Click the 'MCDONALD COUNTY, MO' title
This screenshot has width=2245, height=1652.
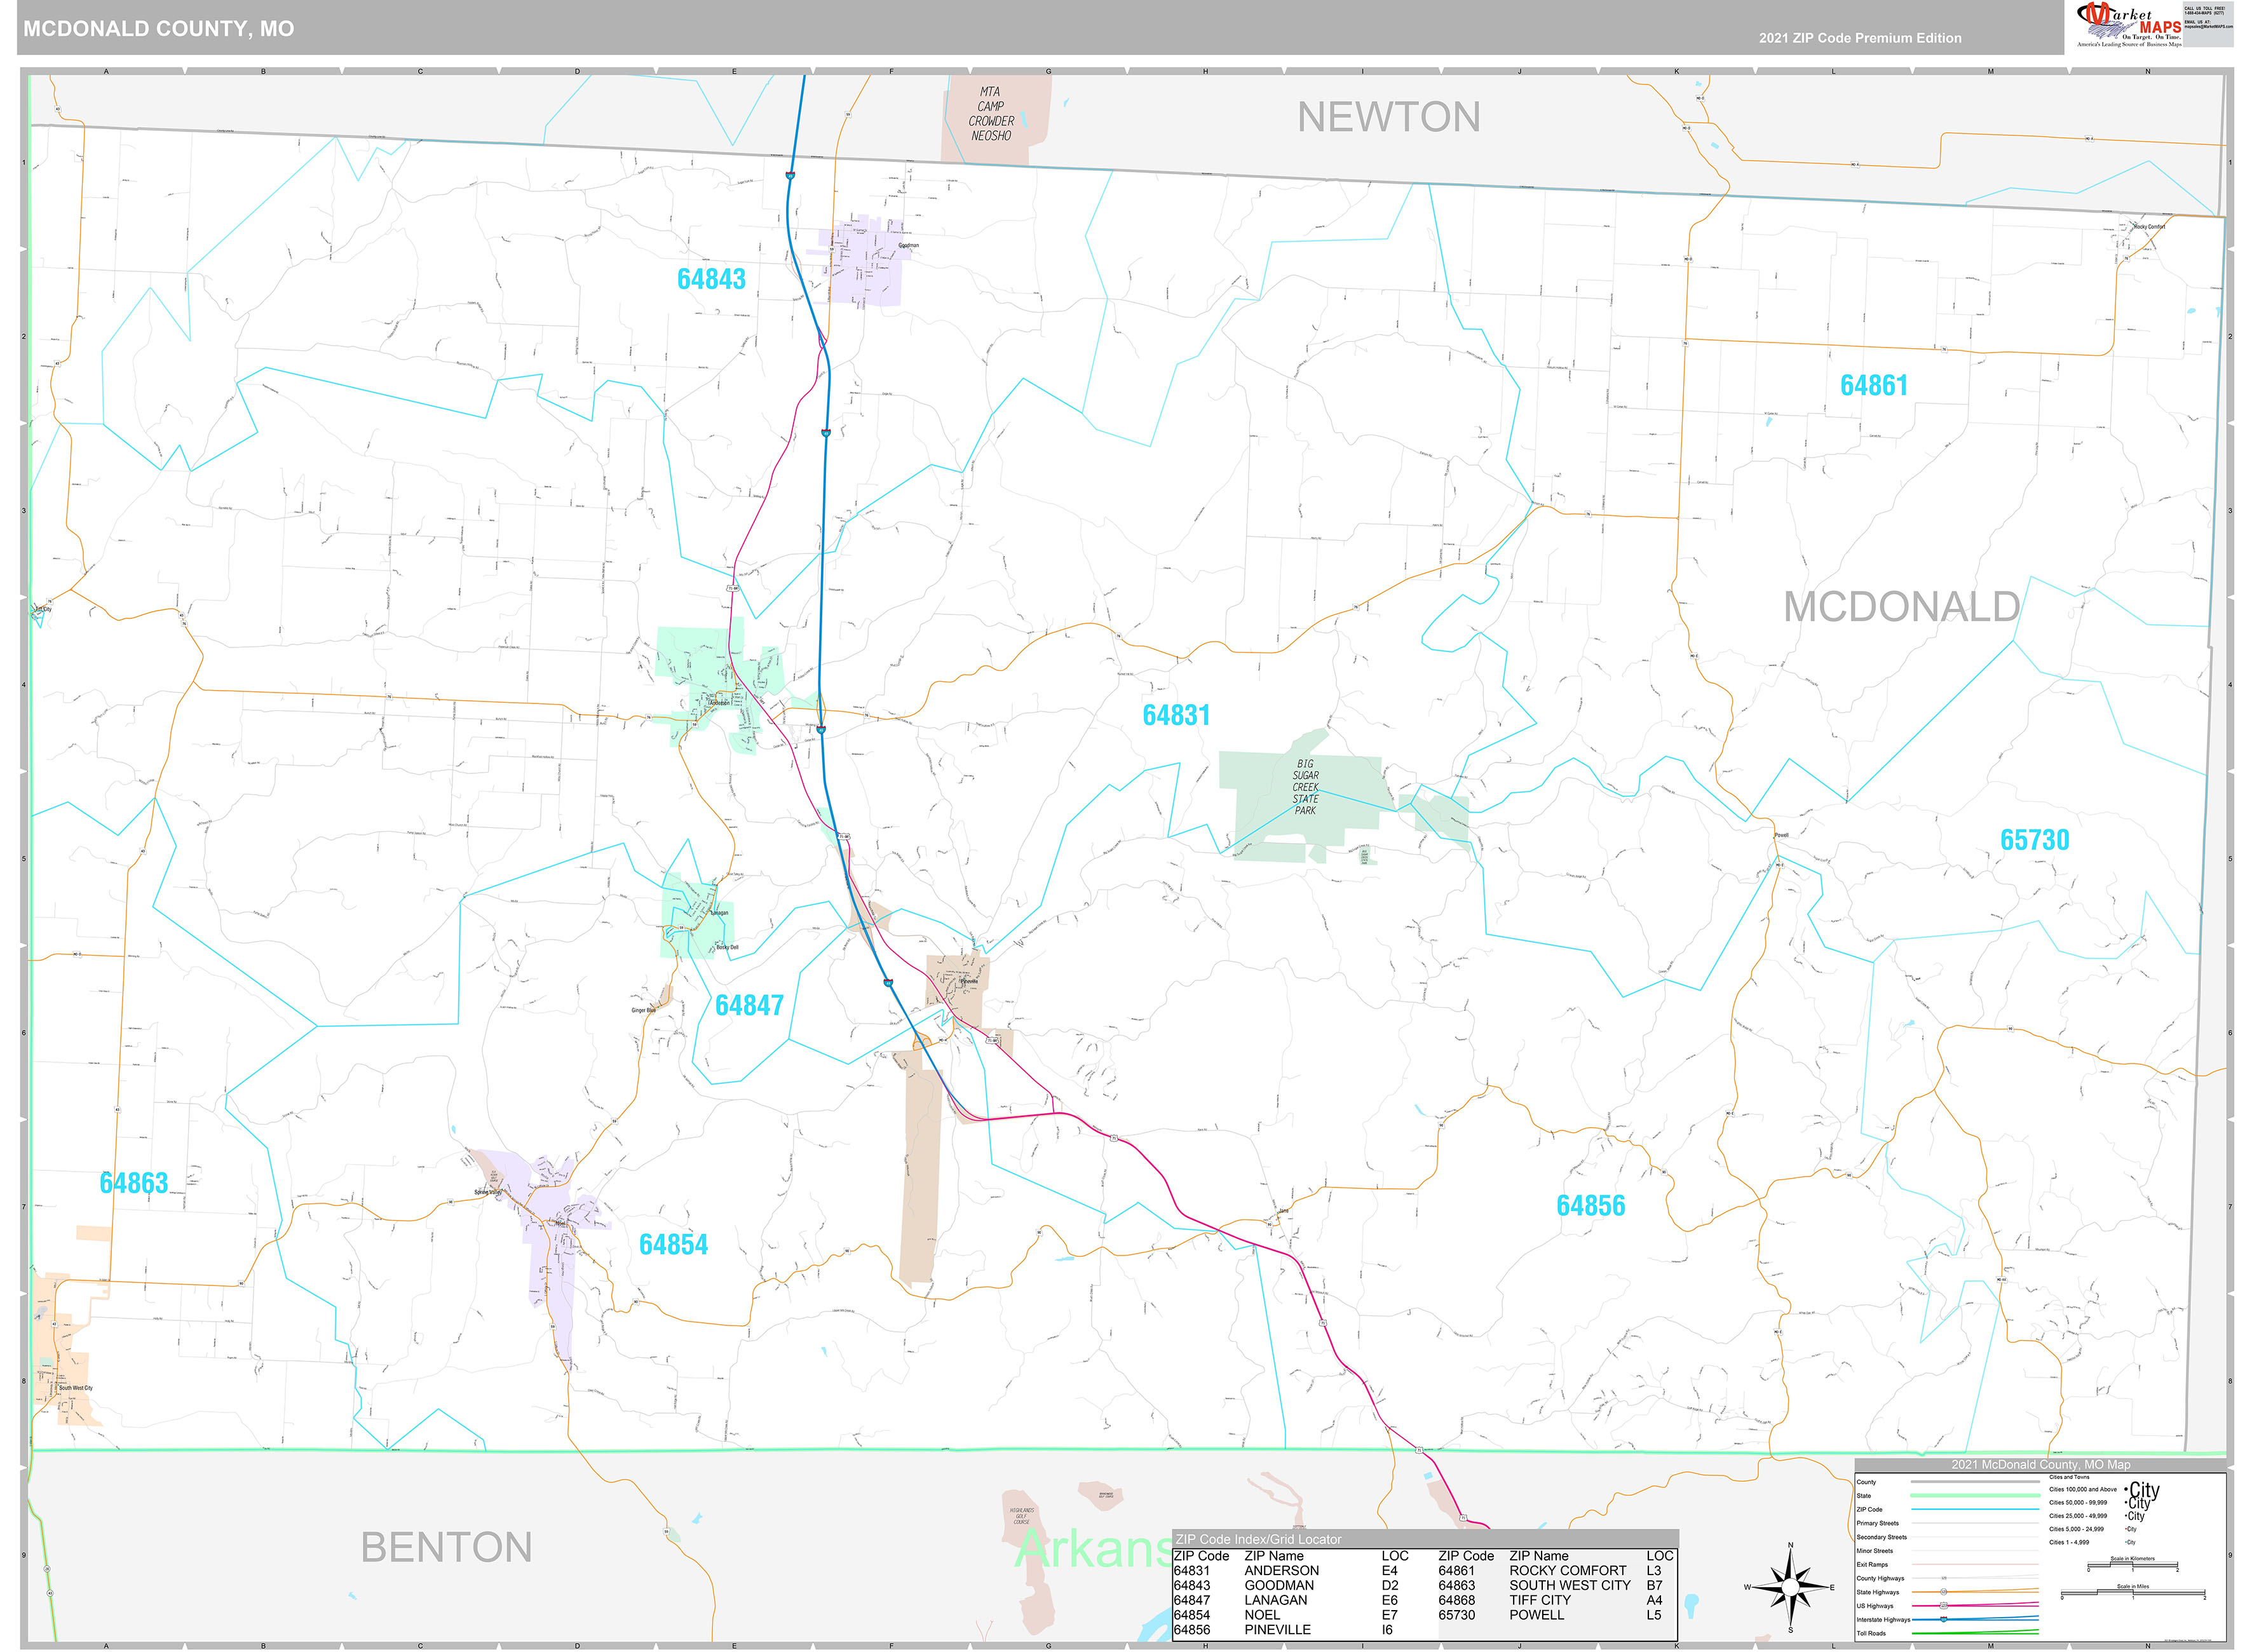159,28
